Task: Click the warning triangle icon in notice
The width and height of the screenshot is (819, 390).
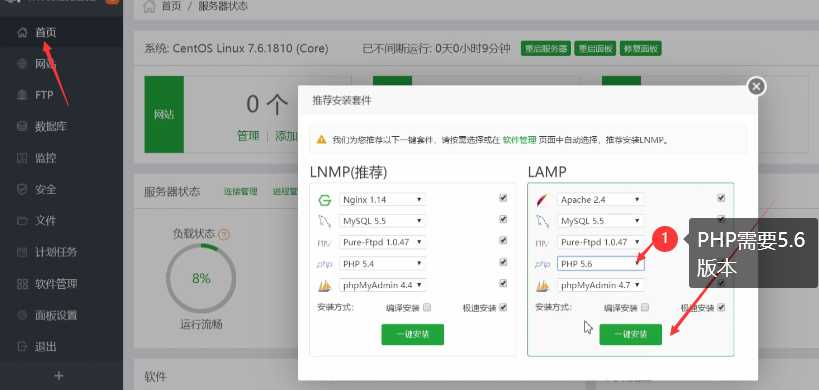Action: tap(322, 140)
